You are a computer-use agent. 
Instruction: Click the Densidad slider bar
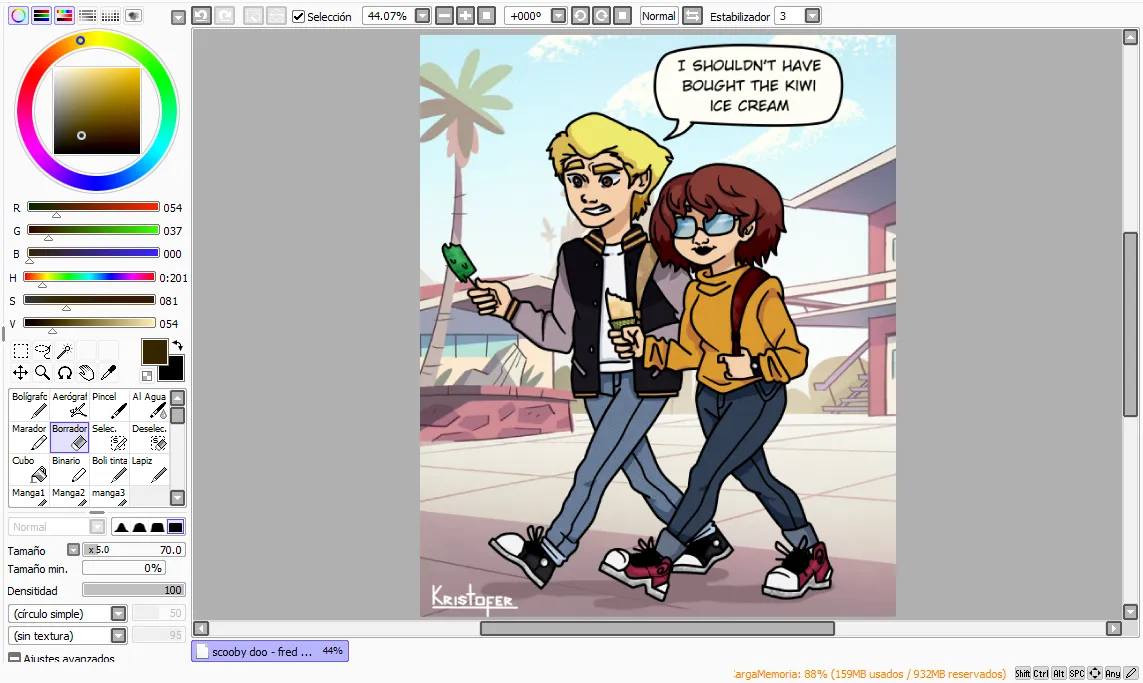tap(134, 590)
